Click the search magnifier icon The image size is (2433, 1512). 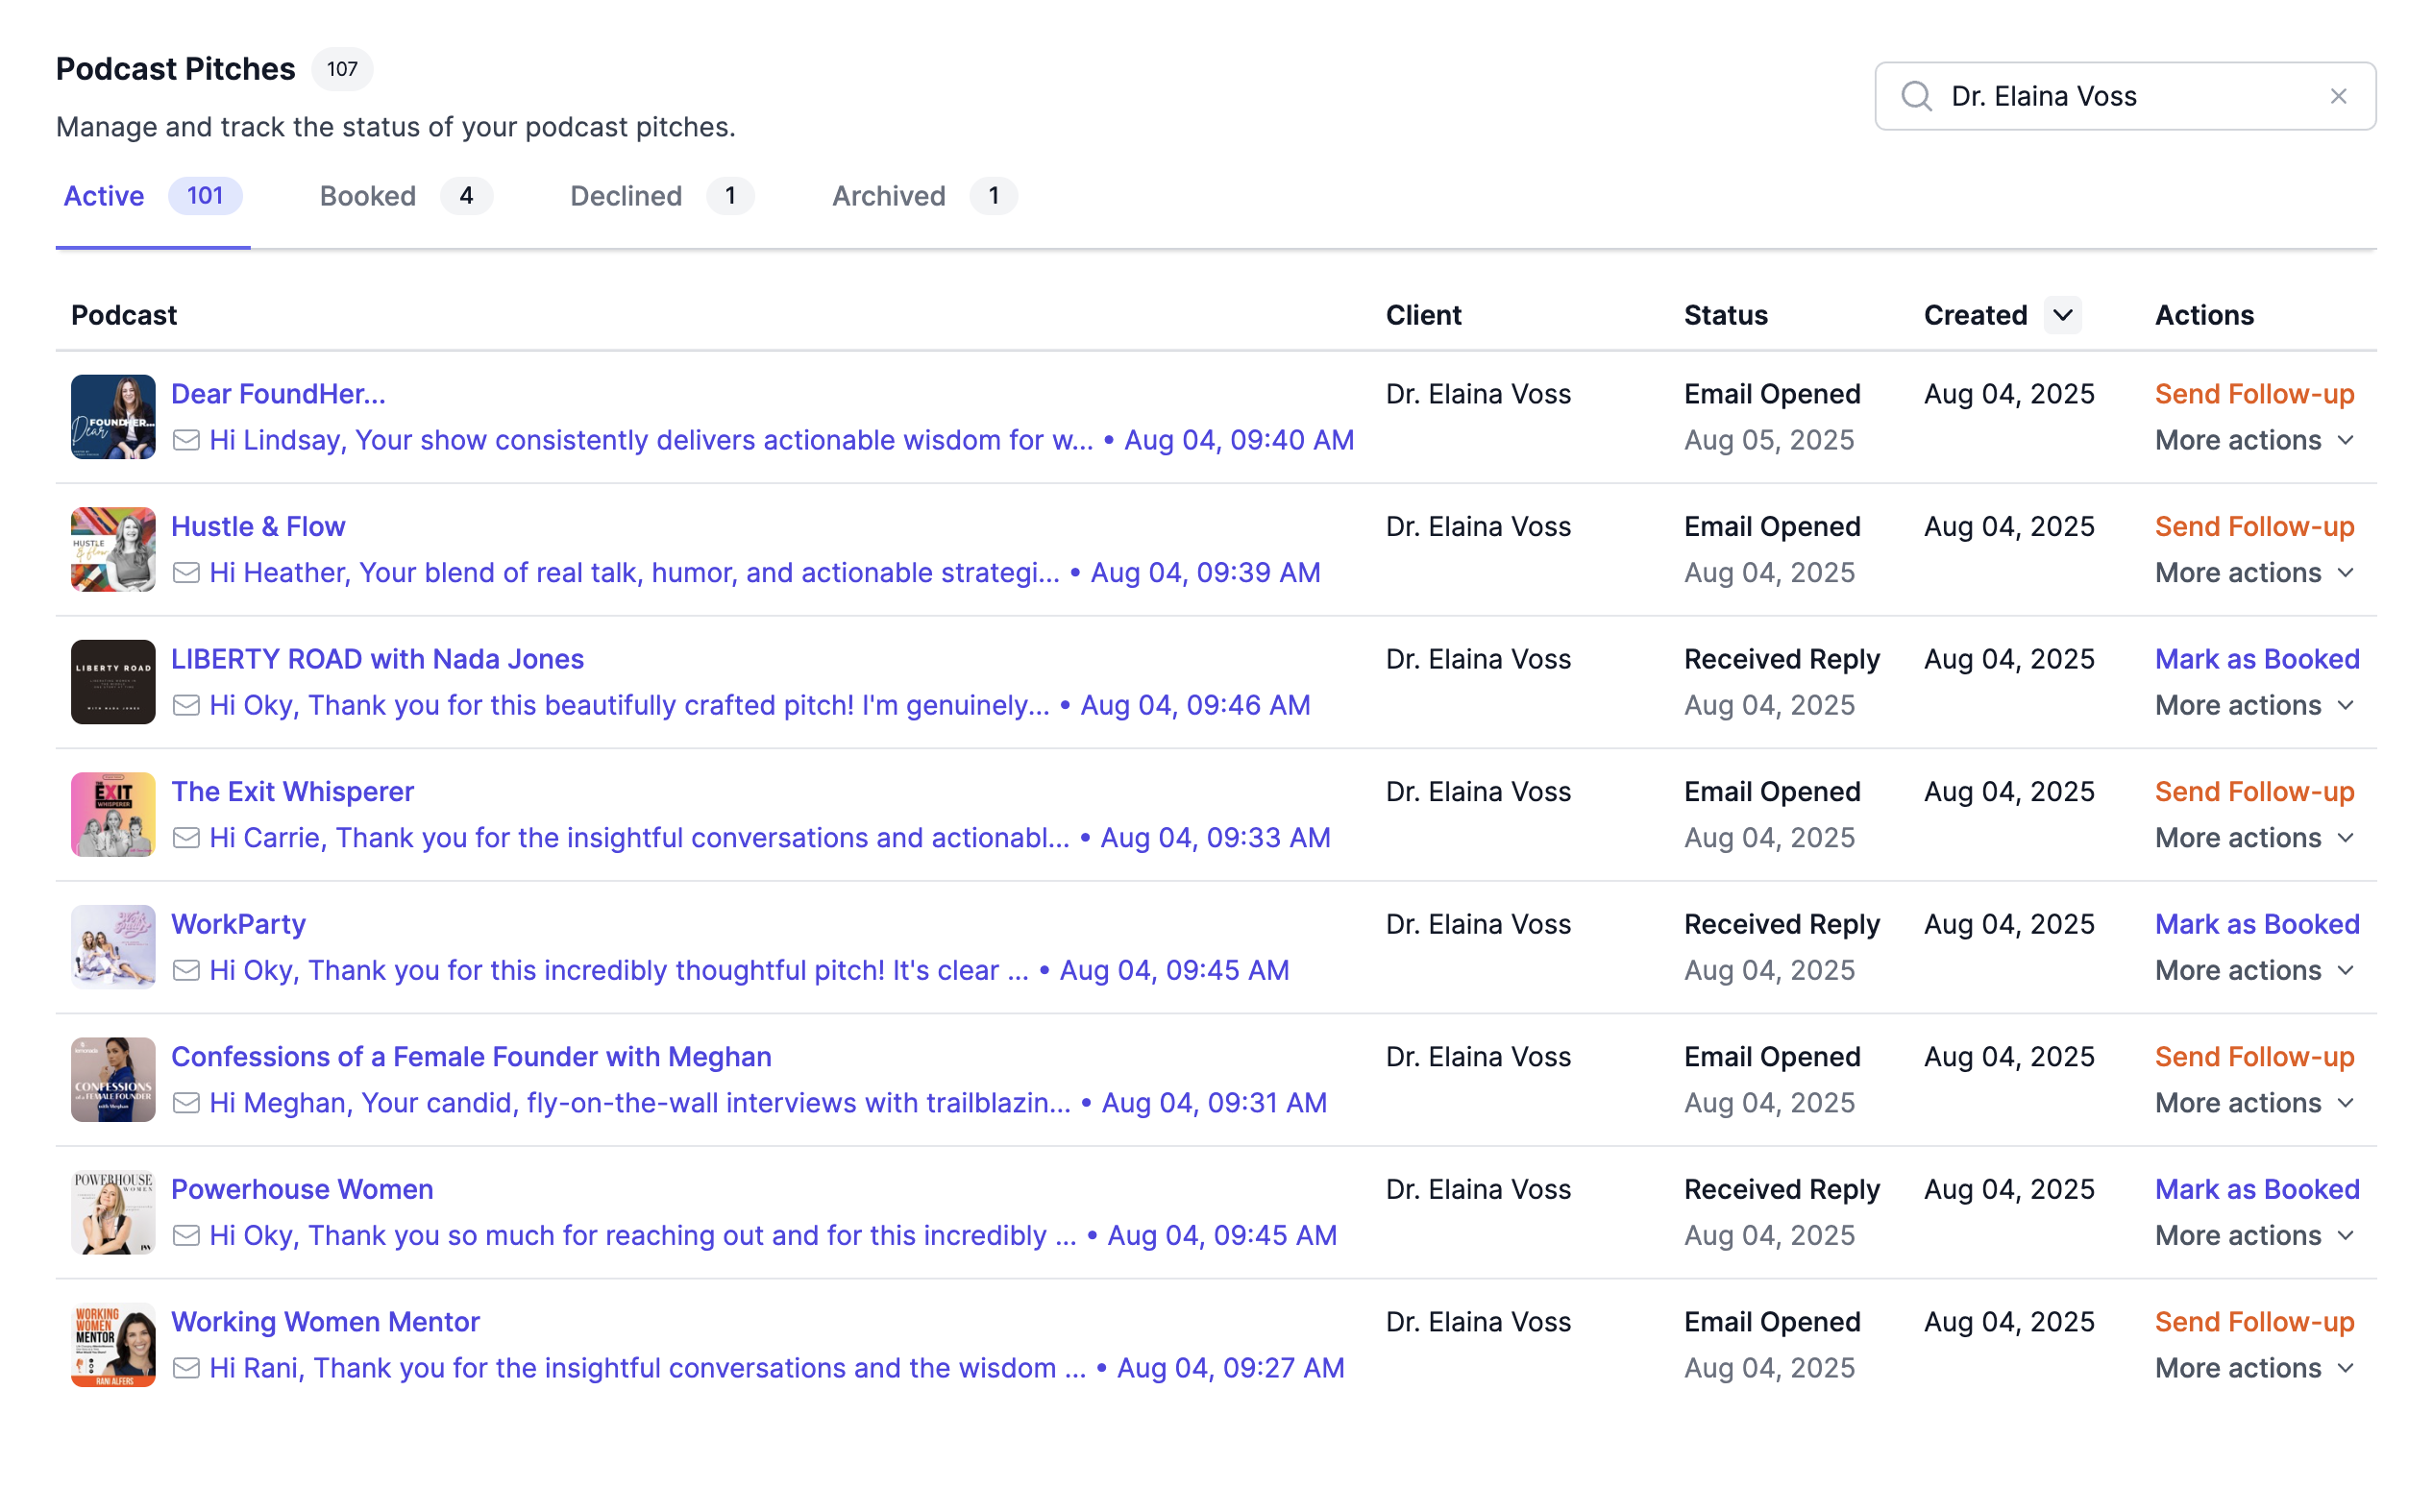pos(1916,96)
